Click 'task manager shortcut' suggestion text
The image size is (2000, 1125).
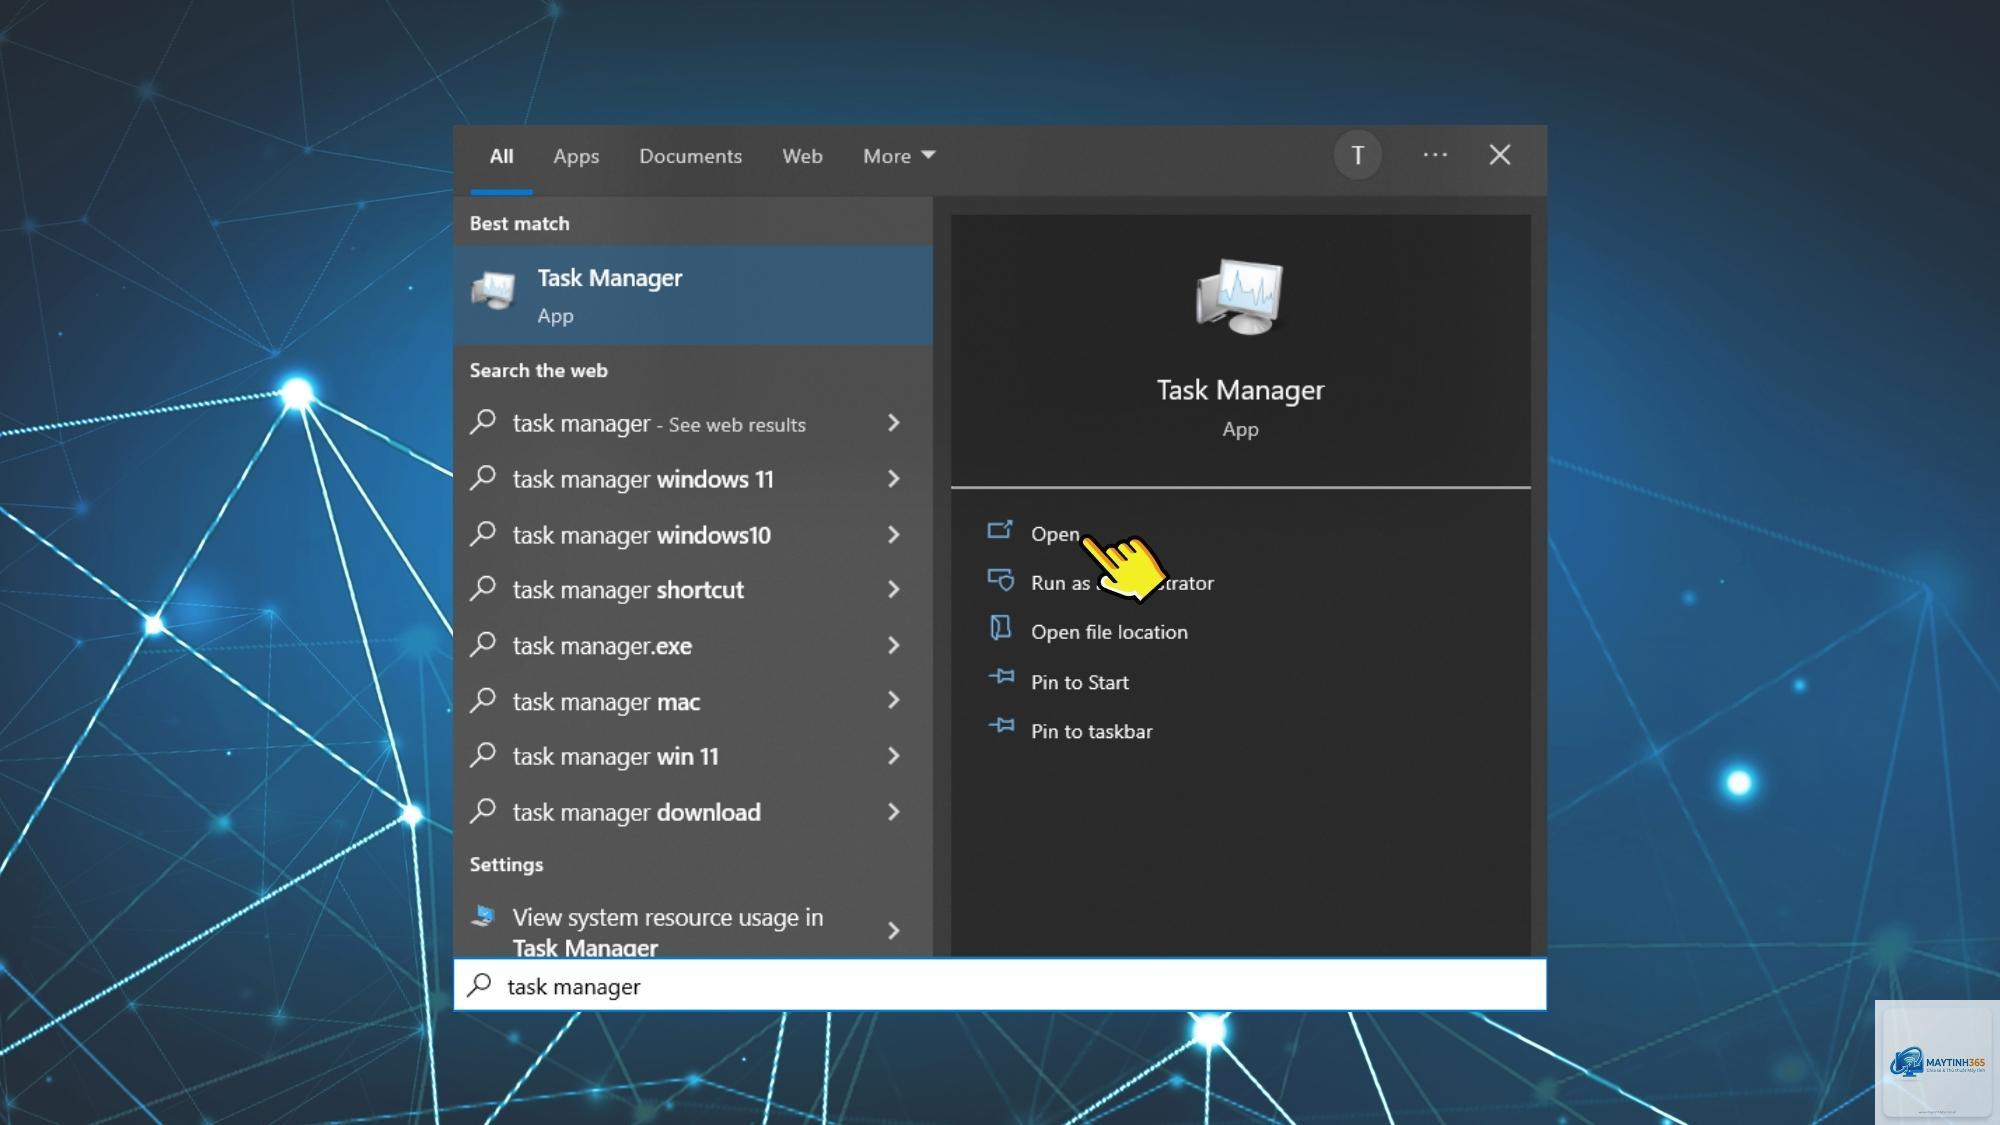pos(628,590)
